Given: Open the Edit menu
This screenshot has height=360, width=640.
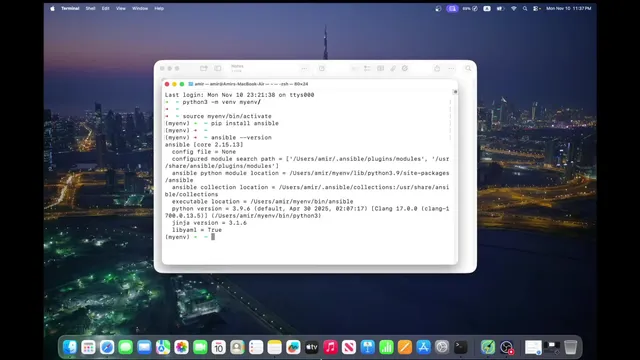Looking at the screenshot, I should tap(105, 8).
